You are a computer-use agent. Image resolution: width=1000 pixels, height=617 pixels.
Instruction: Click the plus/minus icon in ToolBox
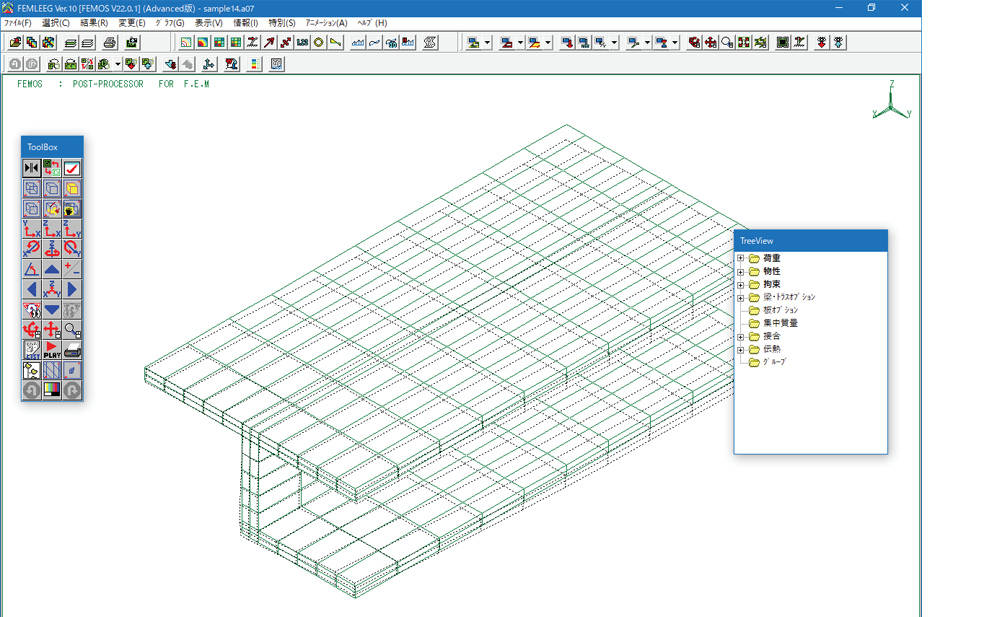coord(72,269)
